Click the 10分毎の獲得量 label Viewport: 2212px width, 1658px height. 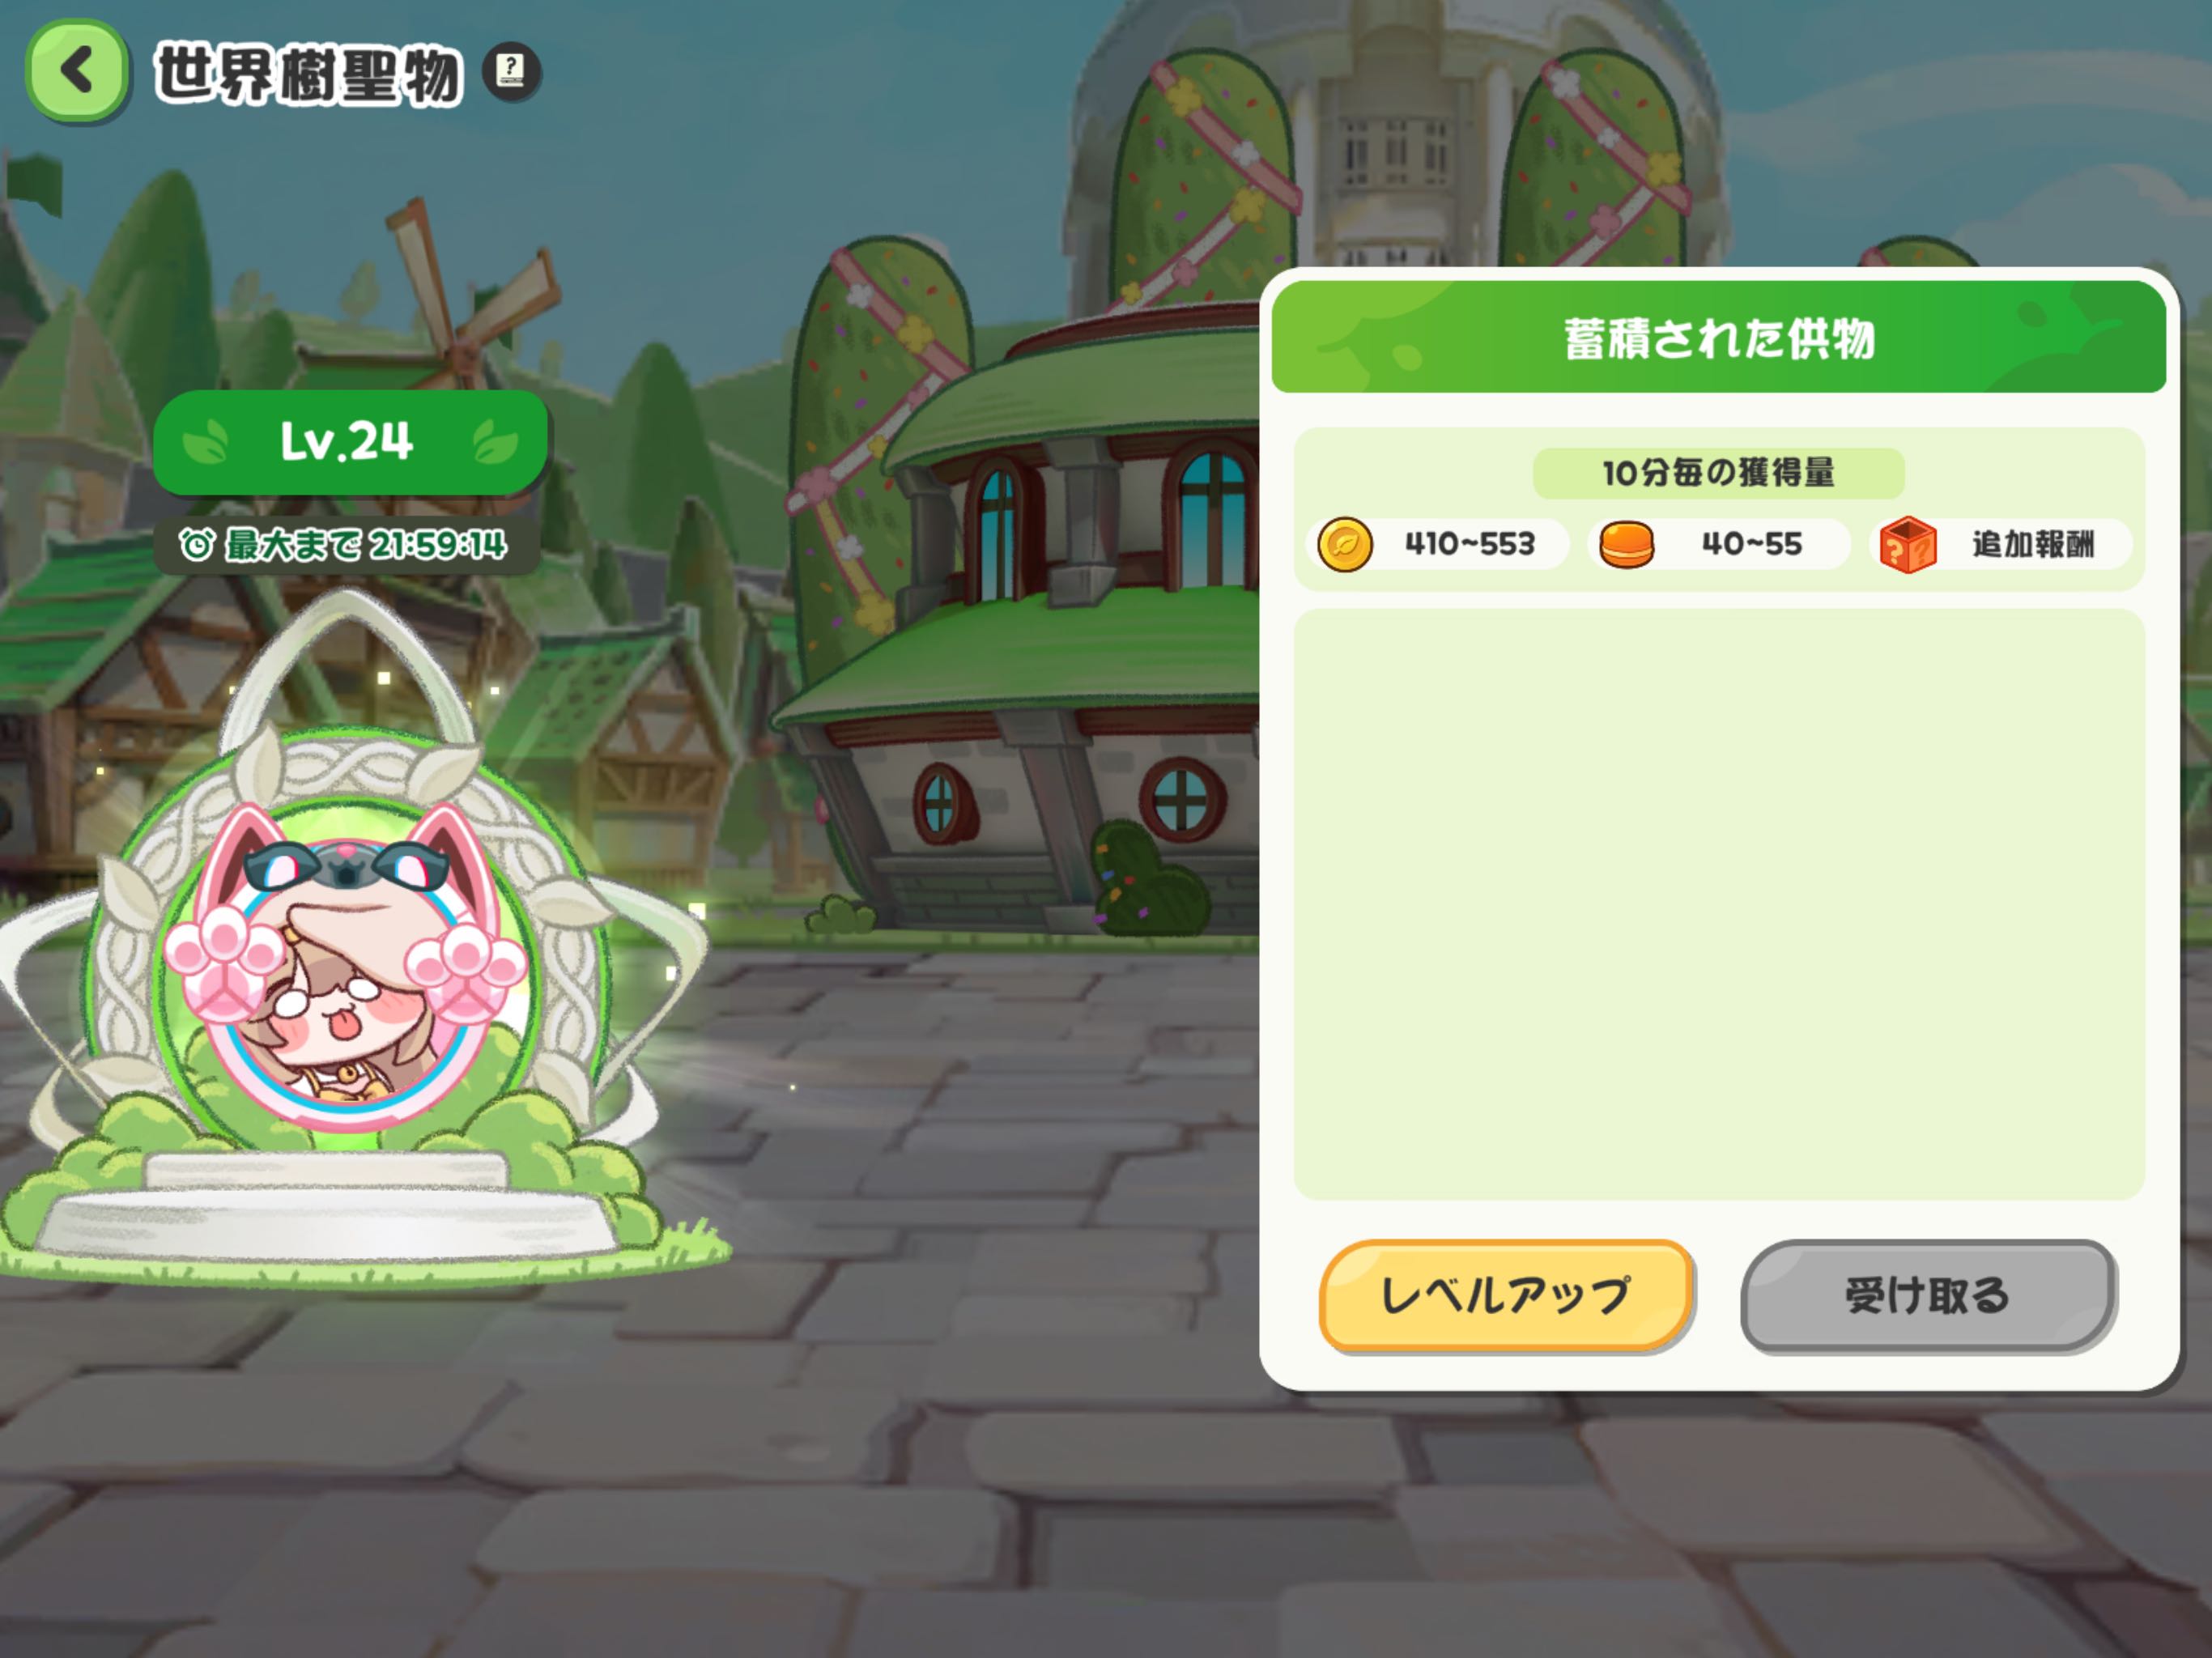1718,473
